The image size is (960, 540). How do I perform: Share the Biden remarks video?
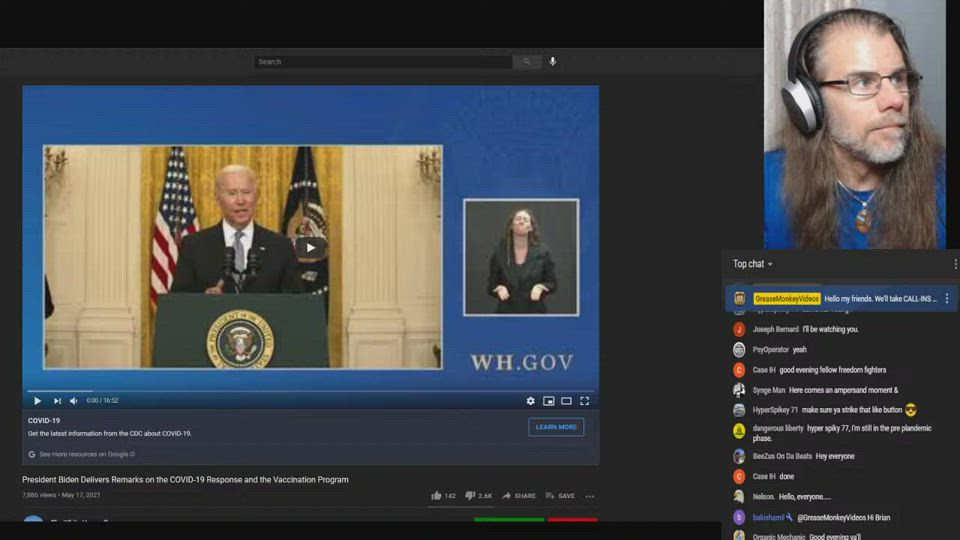[x=519, y=496]
